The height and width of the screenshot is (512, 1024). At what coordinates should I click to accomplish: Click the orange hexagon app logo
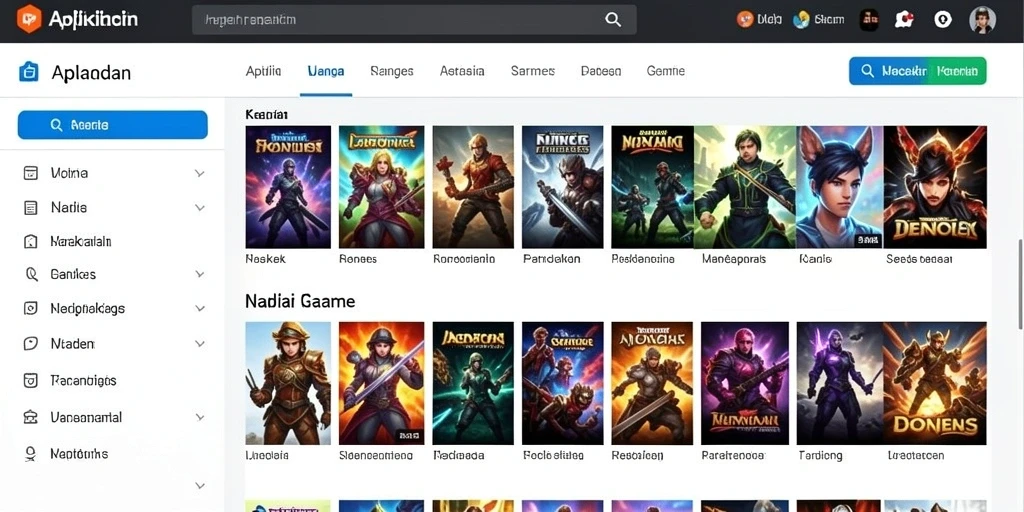click(x=29, y=19)
